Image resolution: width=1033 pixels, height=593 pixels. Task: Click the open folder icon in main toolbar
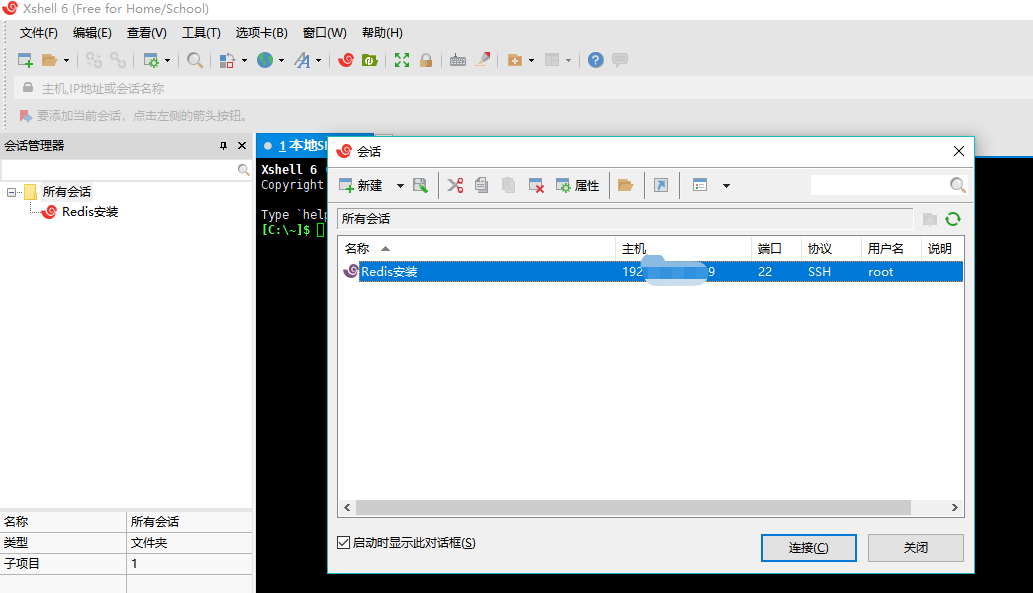(x=49, y=60)
